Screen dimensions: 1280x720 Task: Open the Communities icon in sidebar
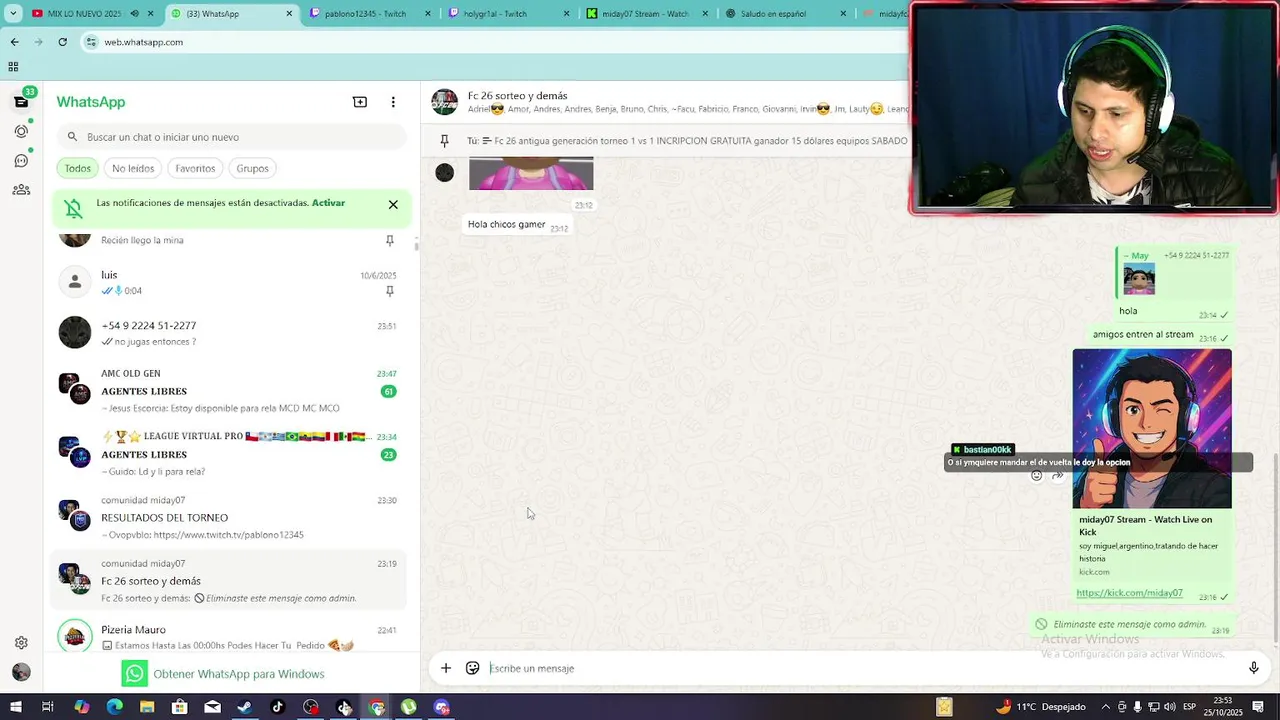[21, 190]
